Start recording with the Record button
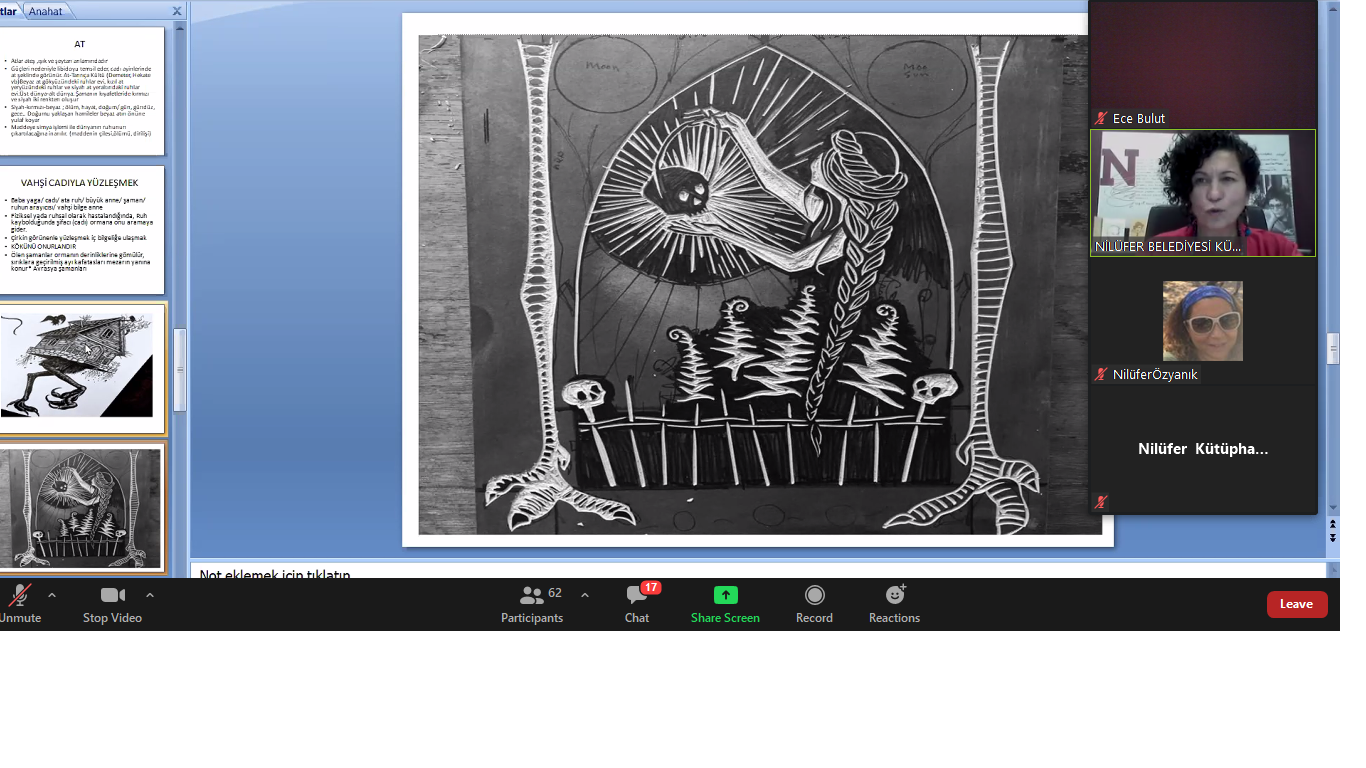This screenshot has width=1366, height=768. click(x=814, y=604)
